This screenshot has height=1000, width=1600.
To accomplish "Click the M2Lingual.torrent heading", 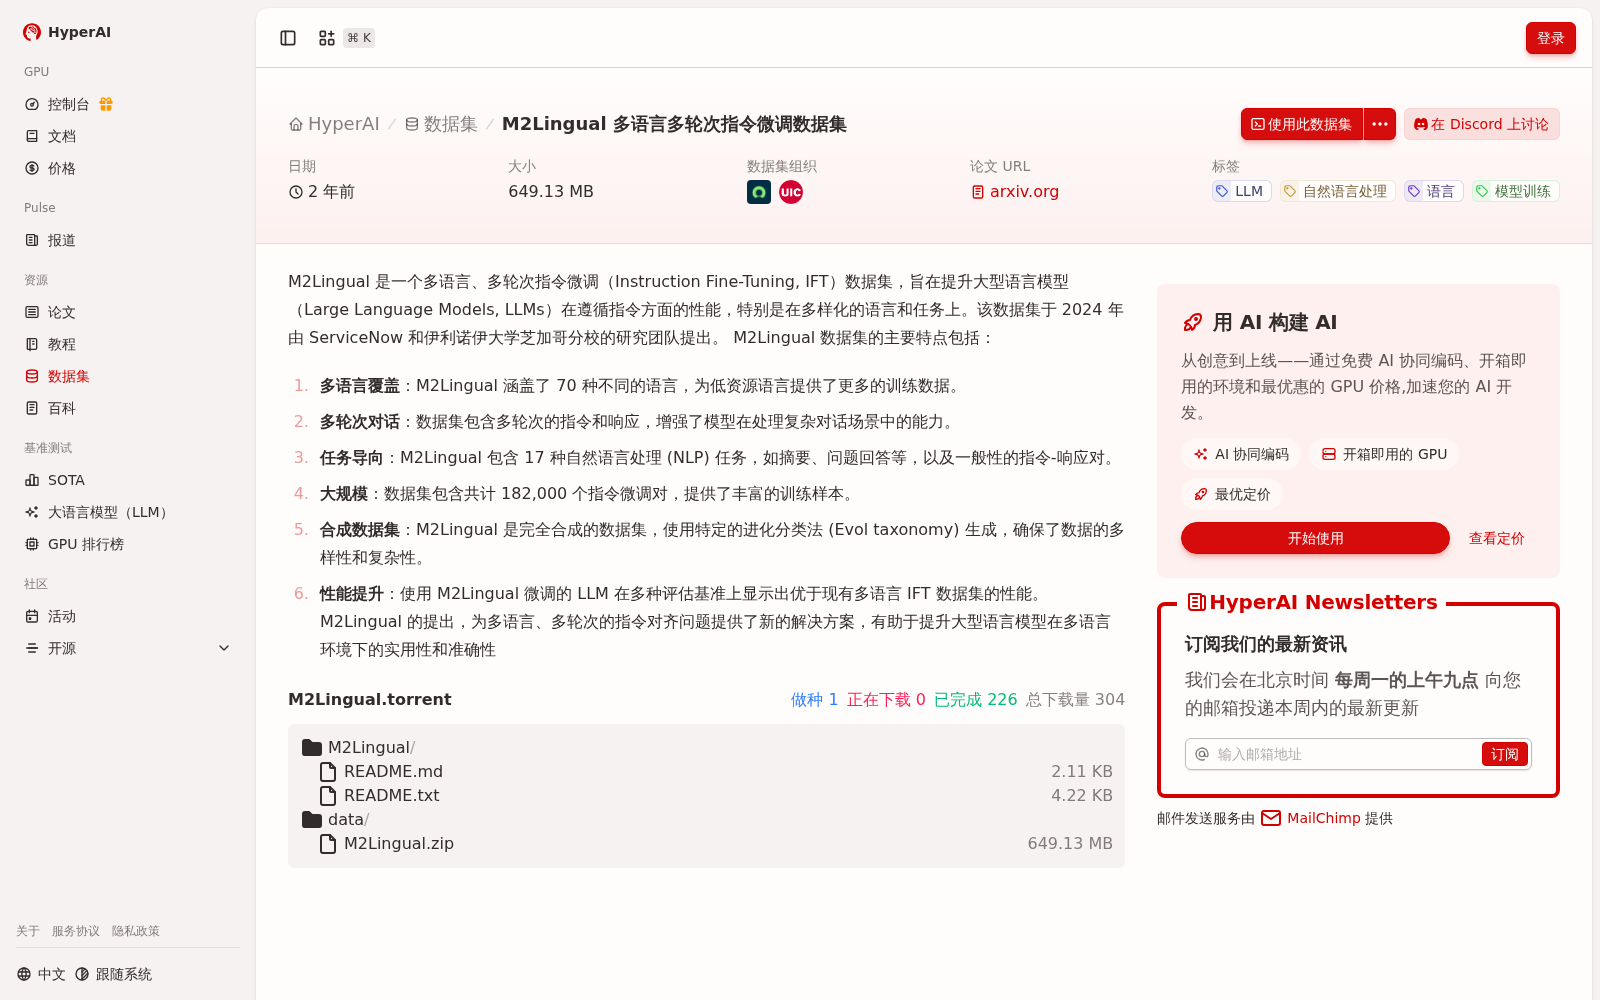I will pos(370,699).
